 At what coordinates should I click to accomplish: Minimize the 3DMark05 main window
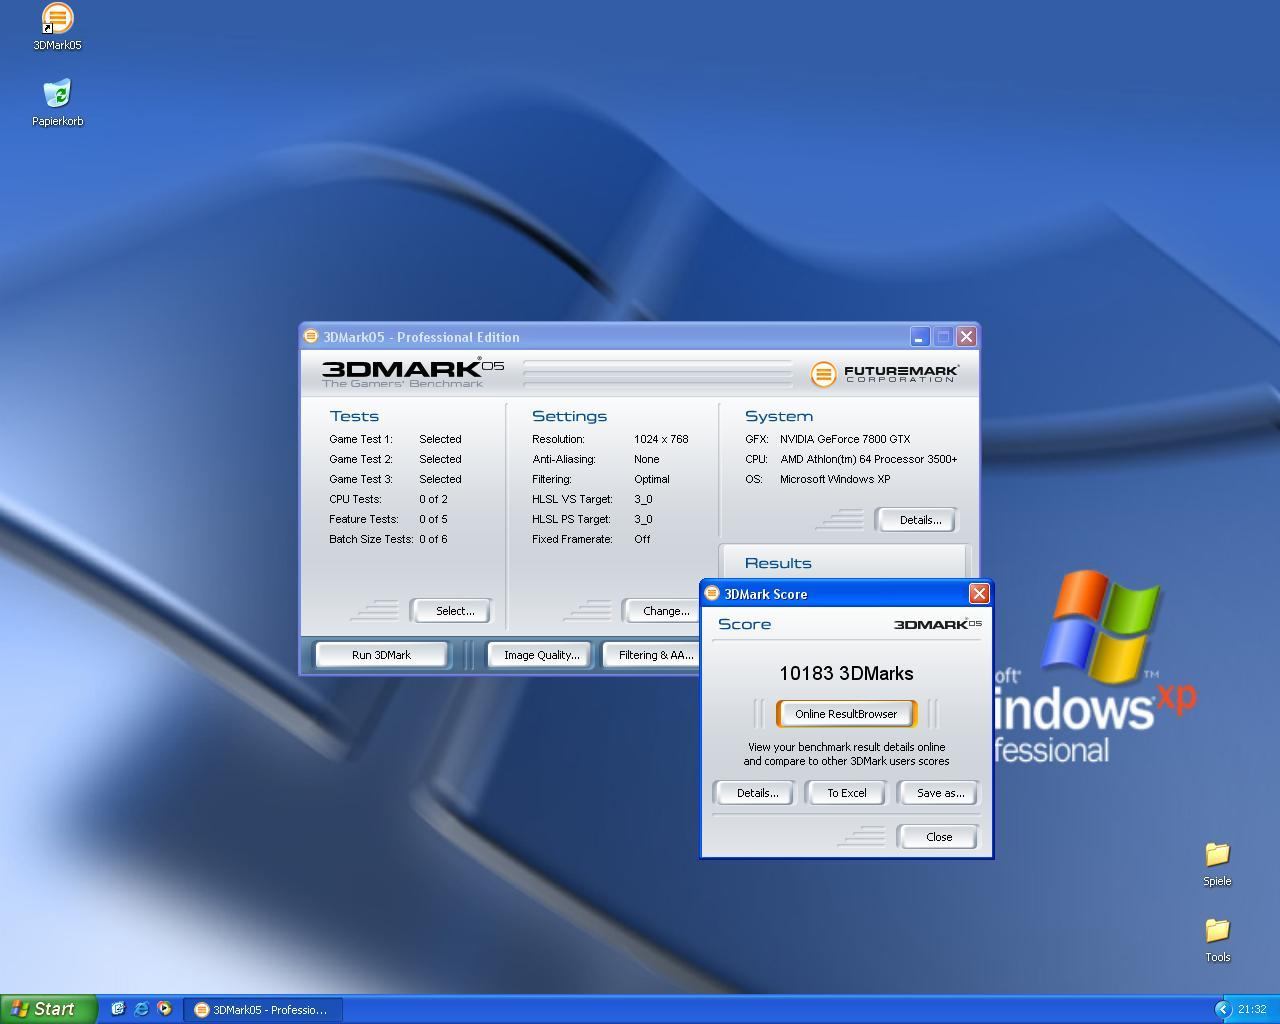919,337
